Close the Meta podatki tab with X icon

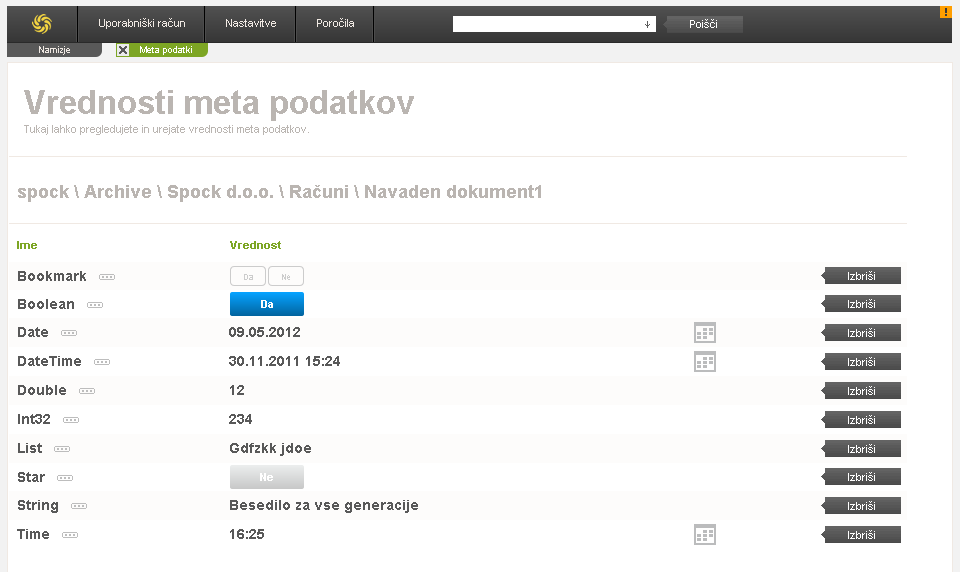(123, 50)
